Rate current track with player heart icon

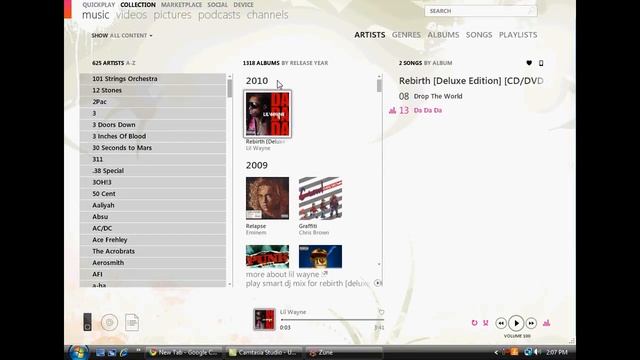pyautogui.click(x=381, y=312)
